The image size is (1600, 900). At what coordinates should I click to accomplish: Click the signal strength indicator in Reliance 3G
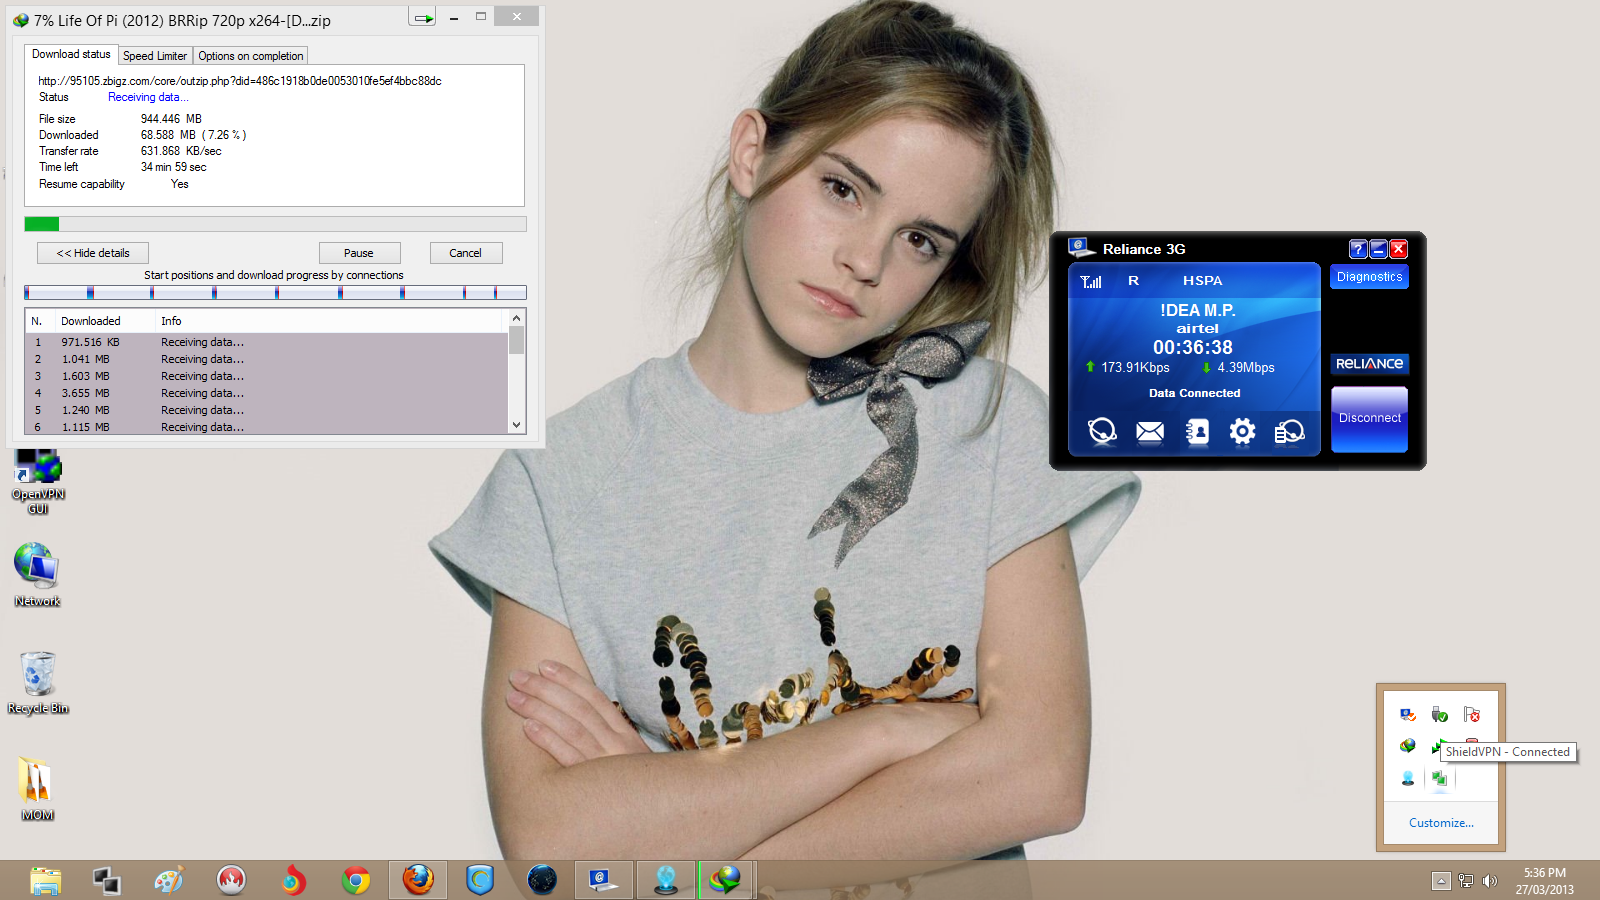click(x=1091, y=281)
